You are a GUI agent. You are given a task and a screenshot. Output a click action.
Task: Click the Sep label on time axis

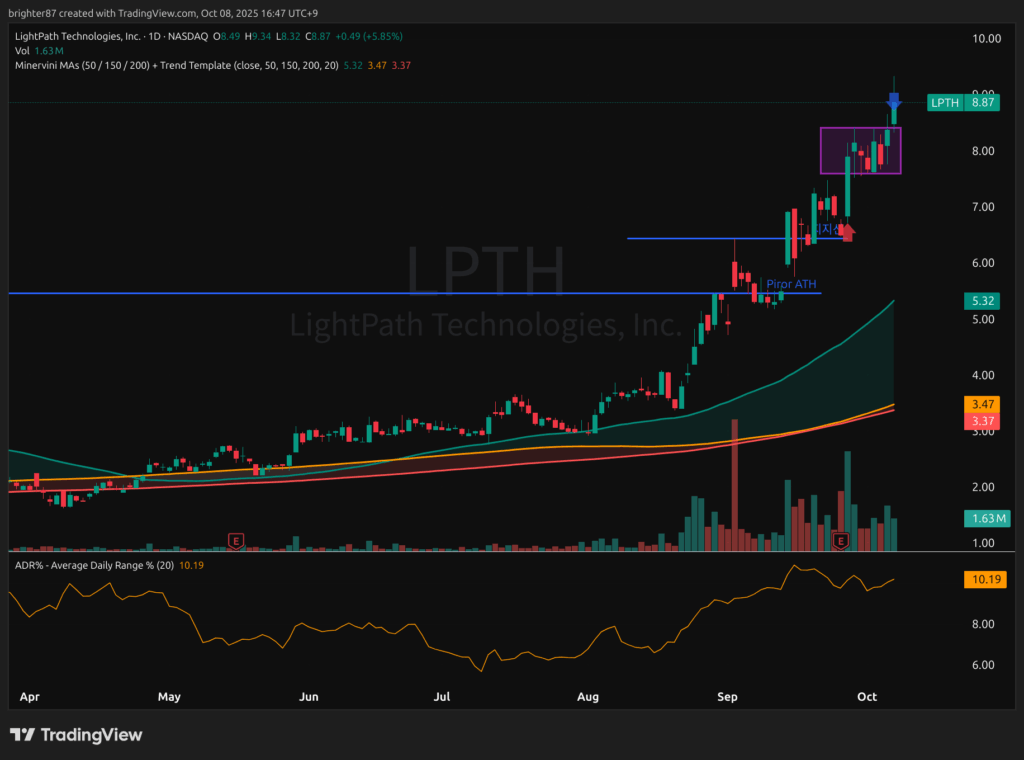pyautogui.click(x=727, y=696)
